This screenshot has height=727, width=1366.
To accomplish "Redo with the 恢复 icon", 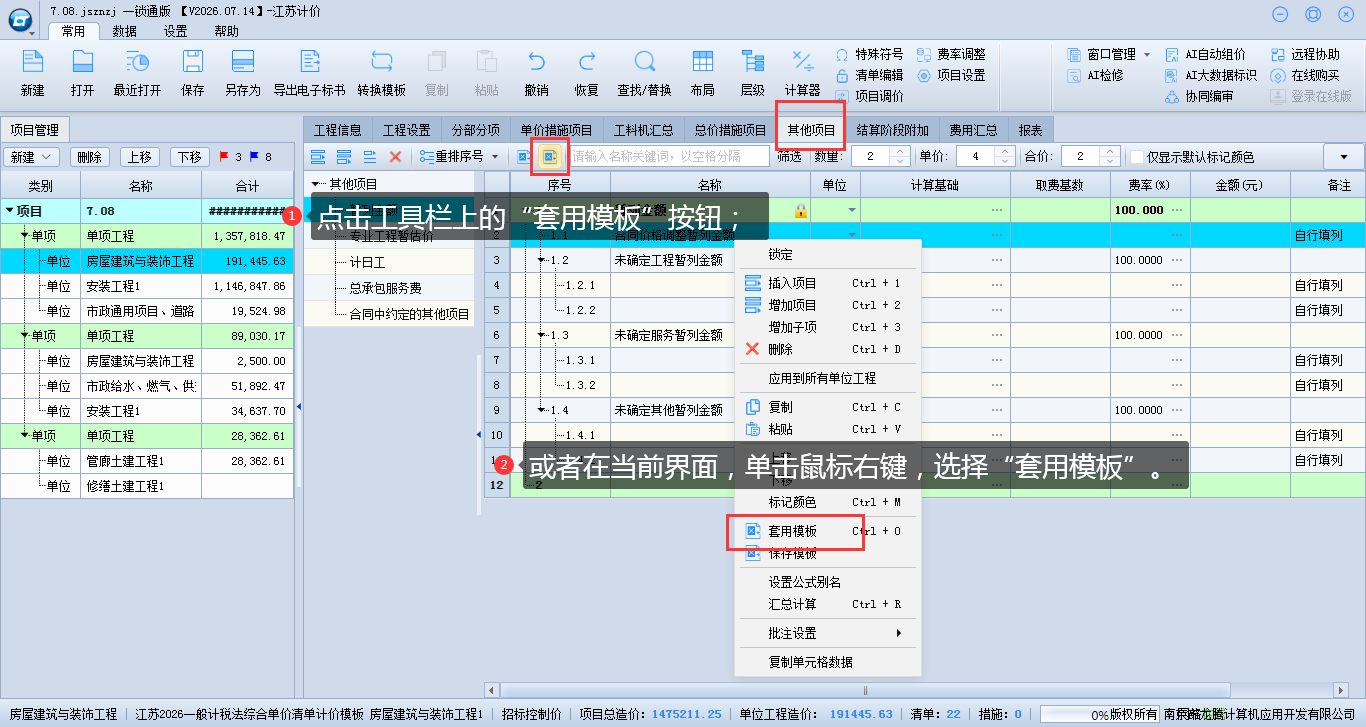I will [586, 72].
